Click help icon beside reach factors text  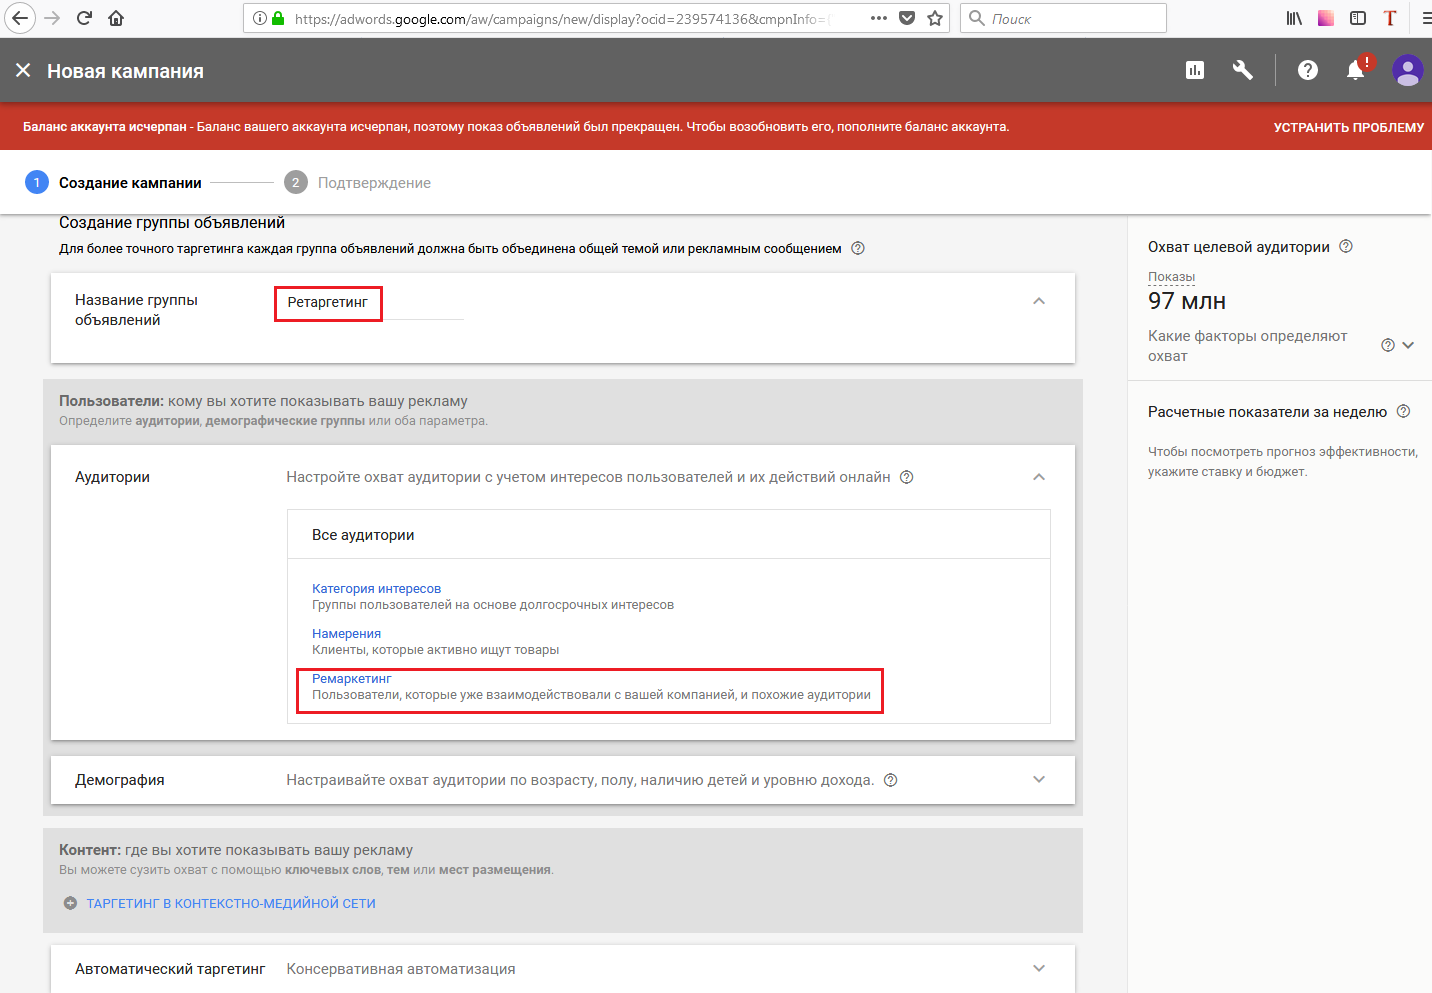click(1388, 345)
